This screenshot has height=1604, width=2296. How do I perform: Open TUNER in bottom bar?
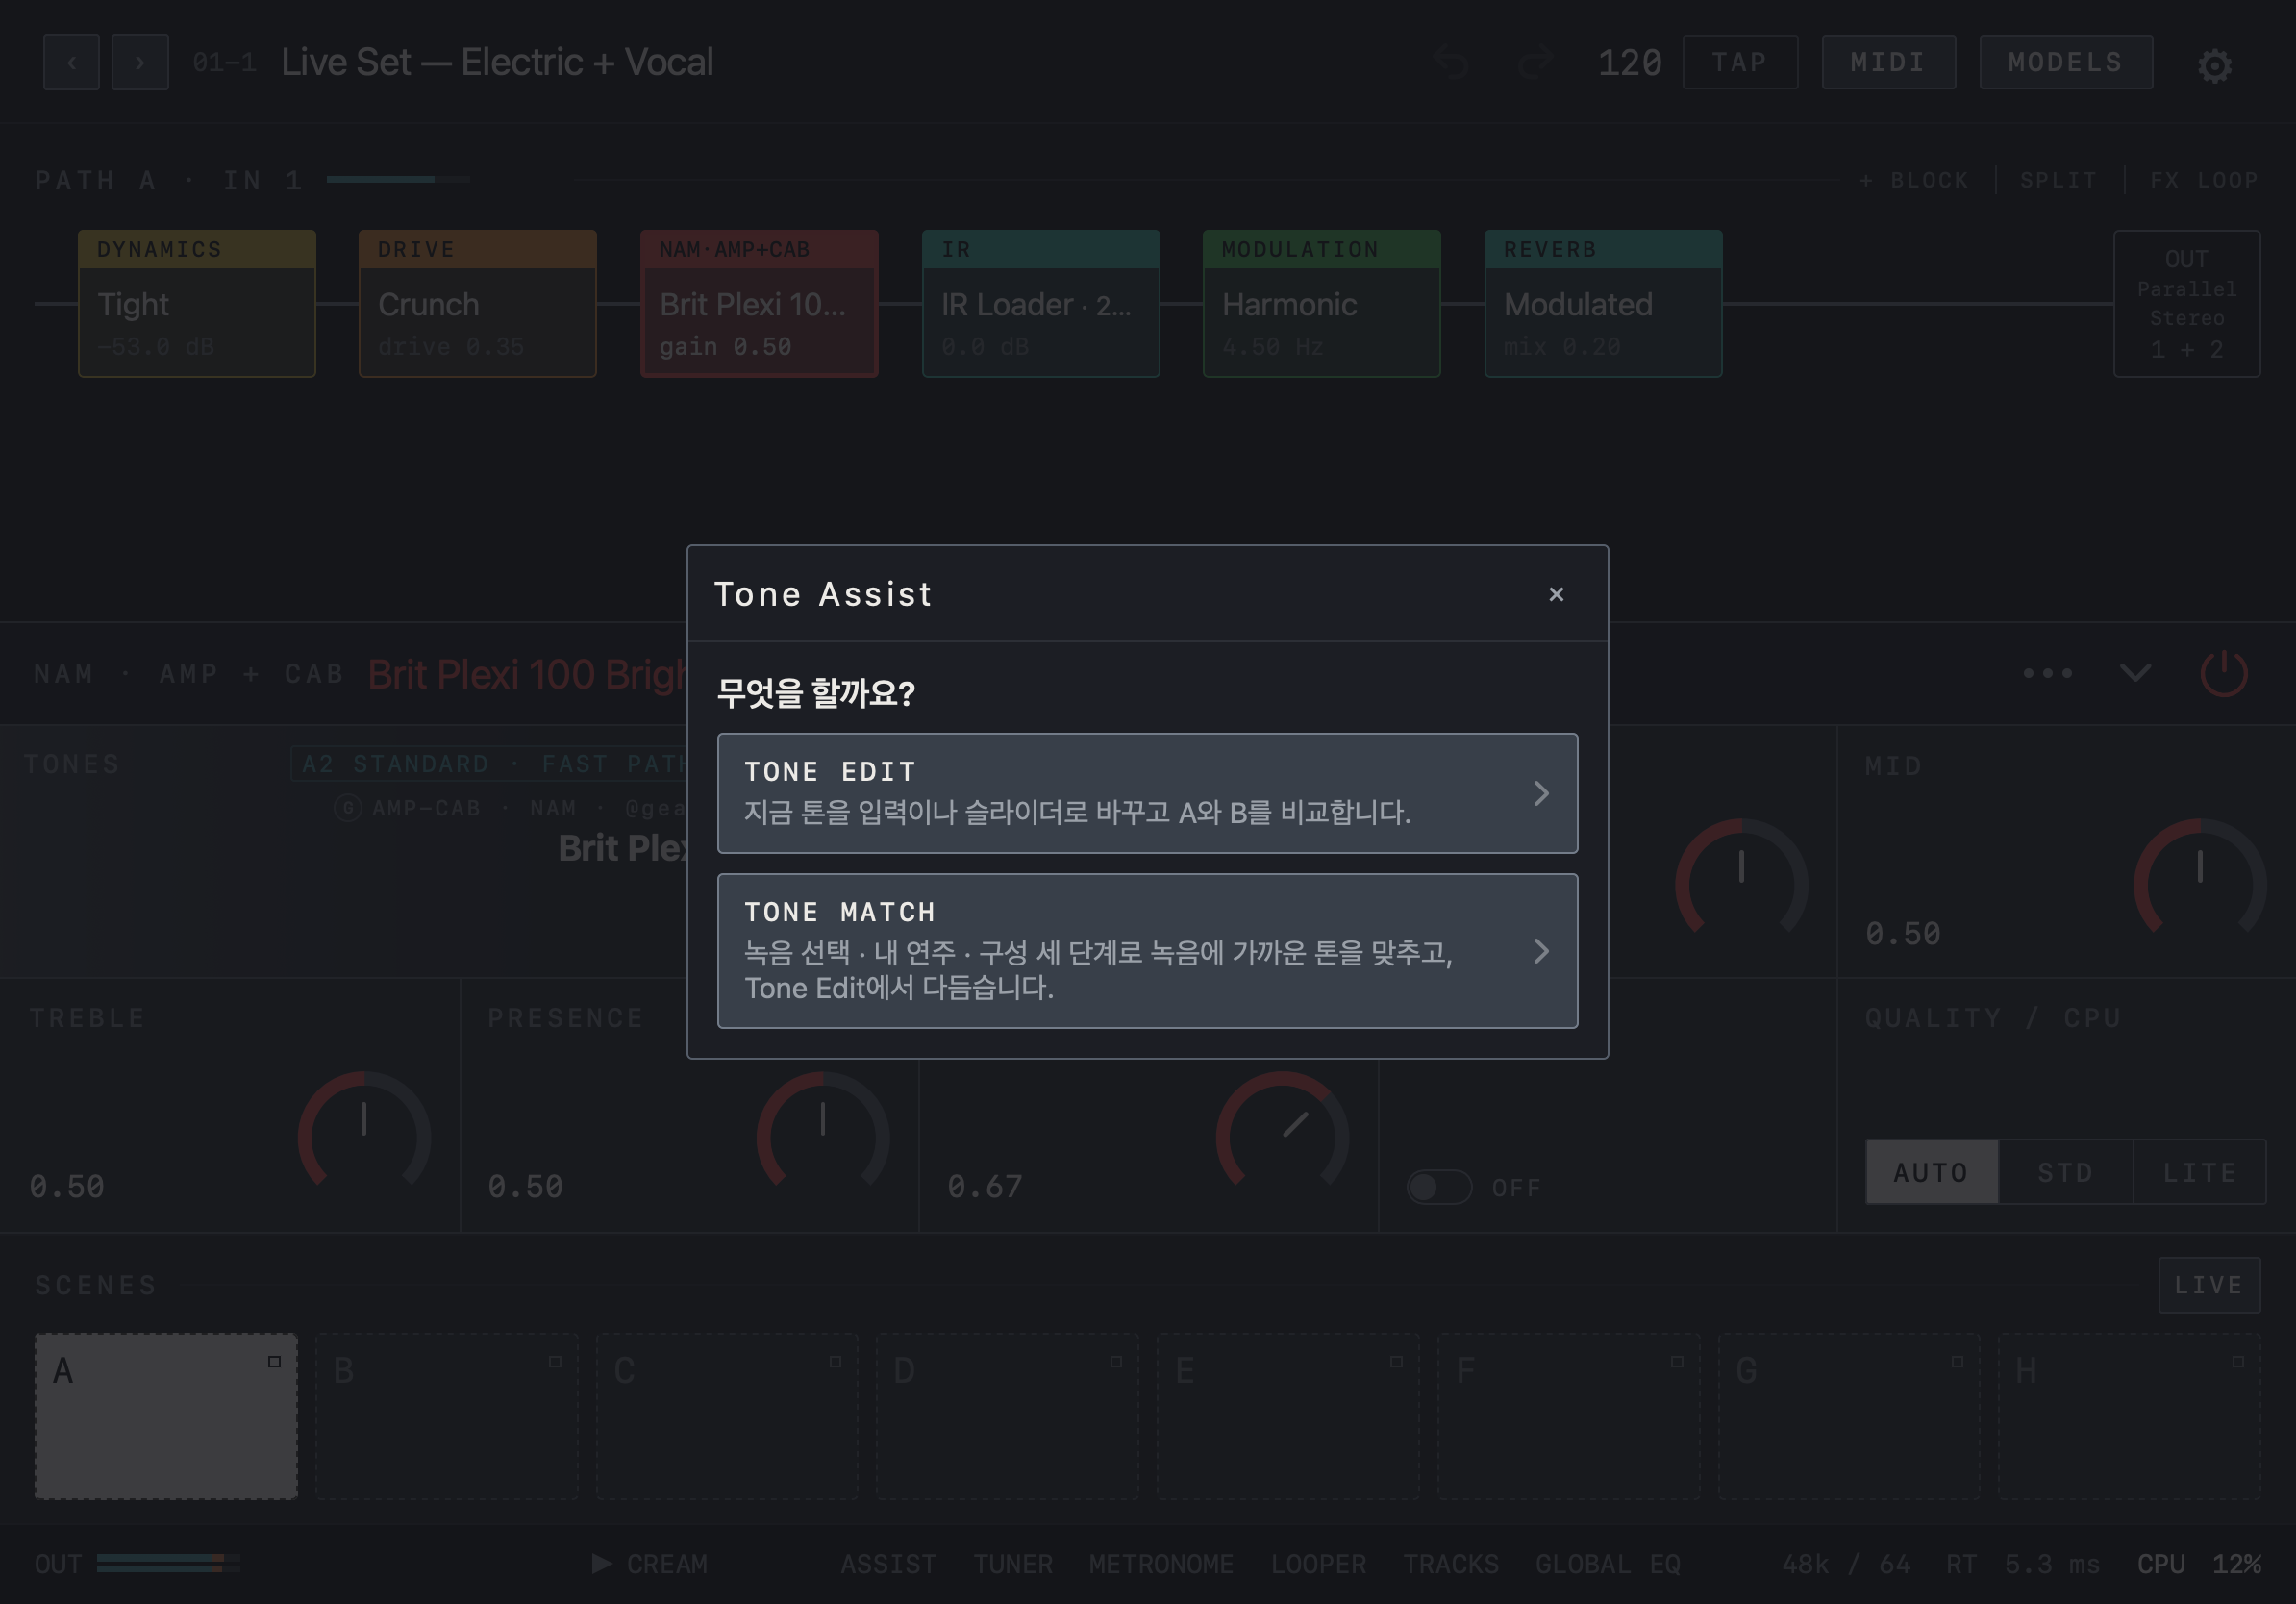(x=1013, y=1564)
